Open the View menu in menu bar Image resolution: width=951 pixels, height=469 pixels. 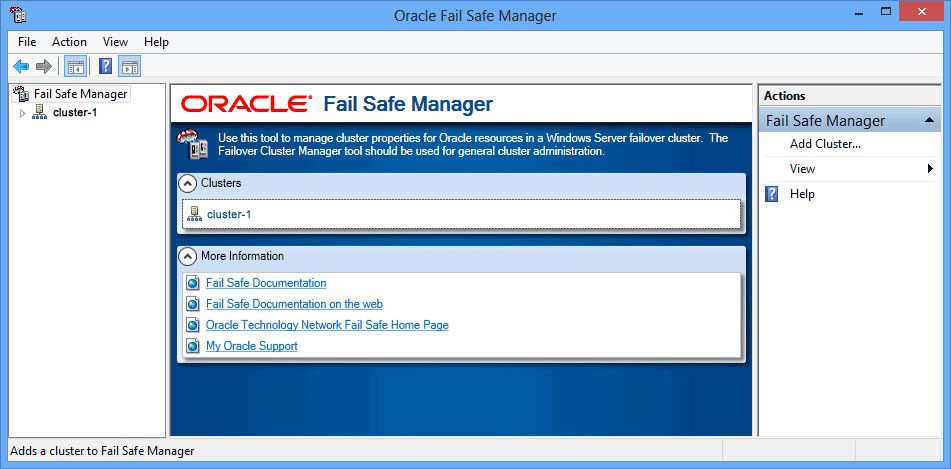[115, 42]
